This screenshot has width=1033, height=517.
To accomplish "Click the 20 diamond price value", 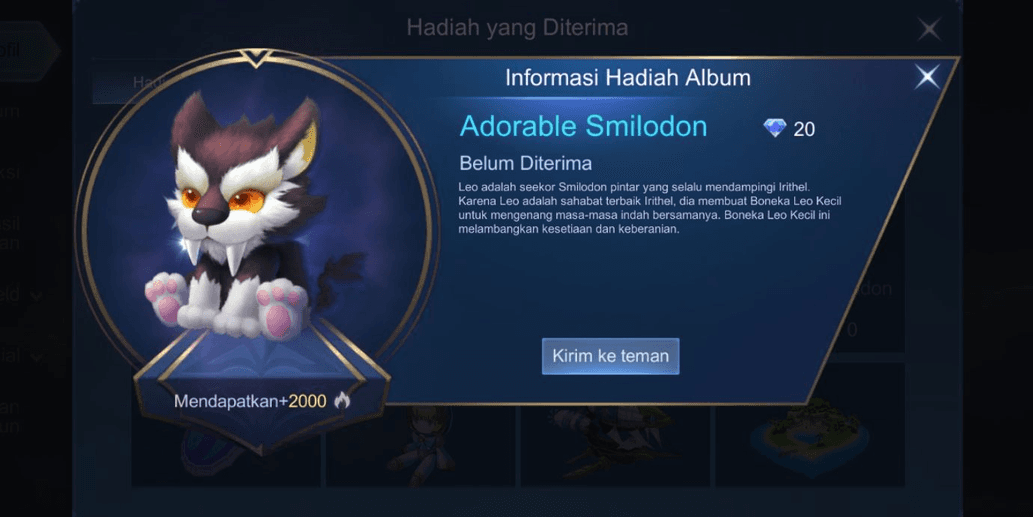I will 804,129.
